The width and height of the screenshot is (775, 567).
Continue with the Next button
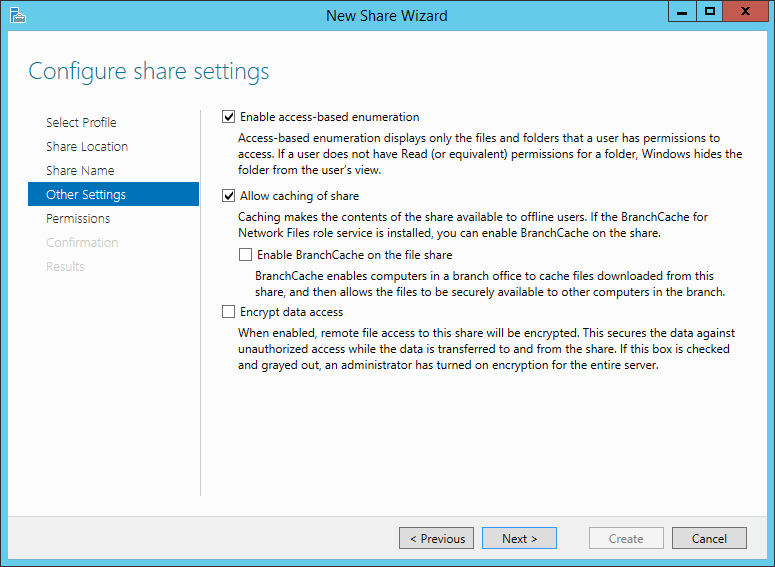click(519, 538)
